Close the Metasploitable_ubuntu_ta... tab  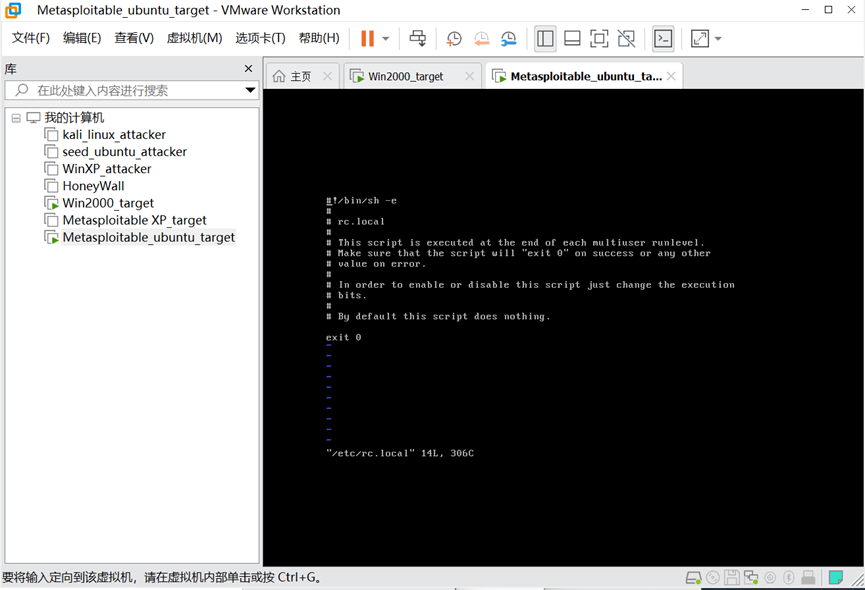coord(671,77)
